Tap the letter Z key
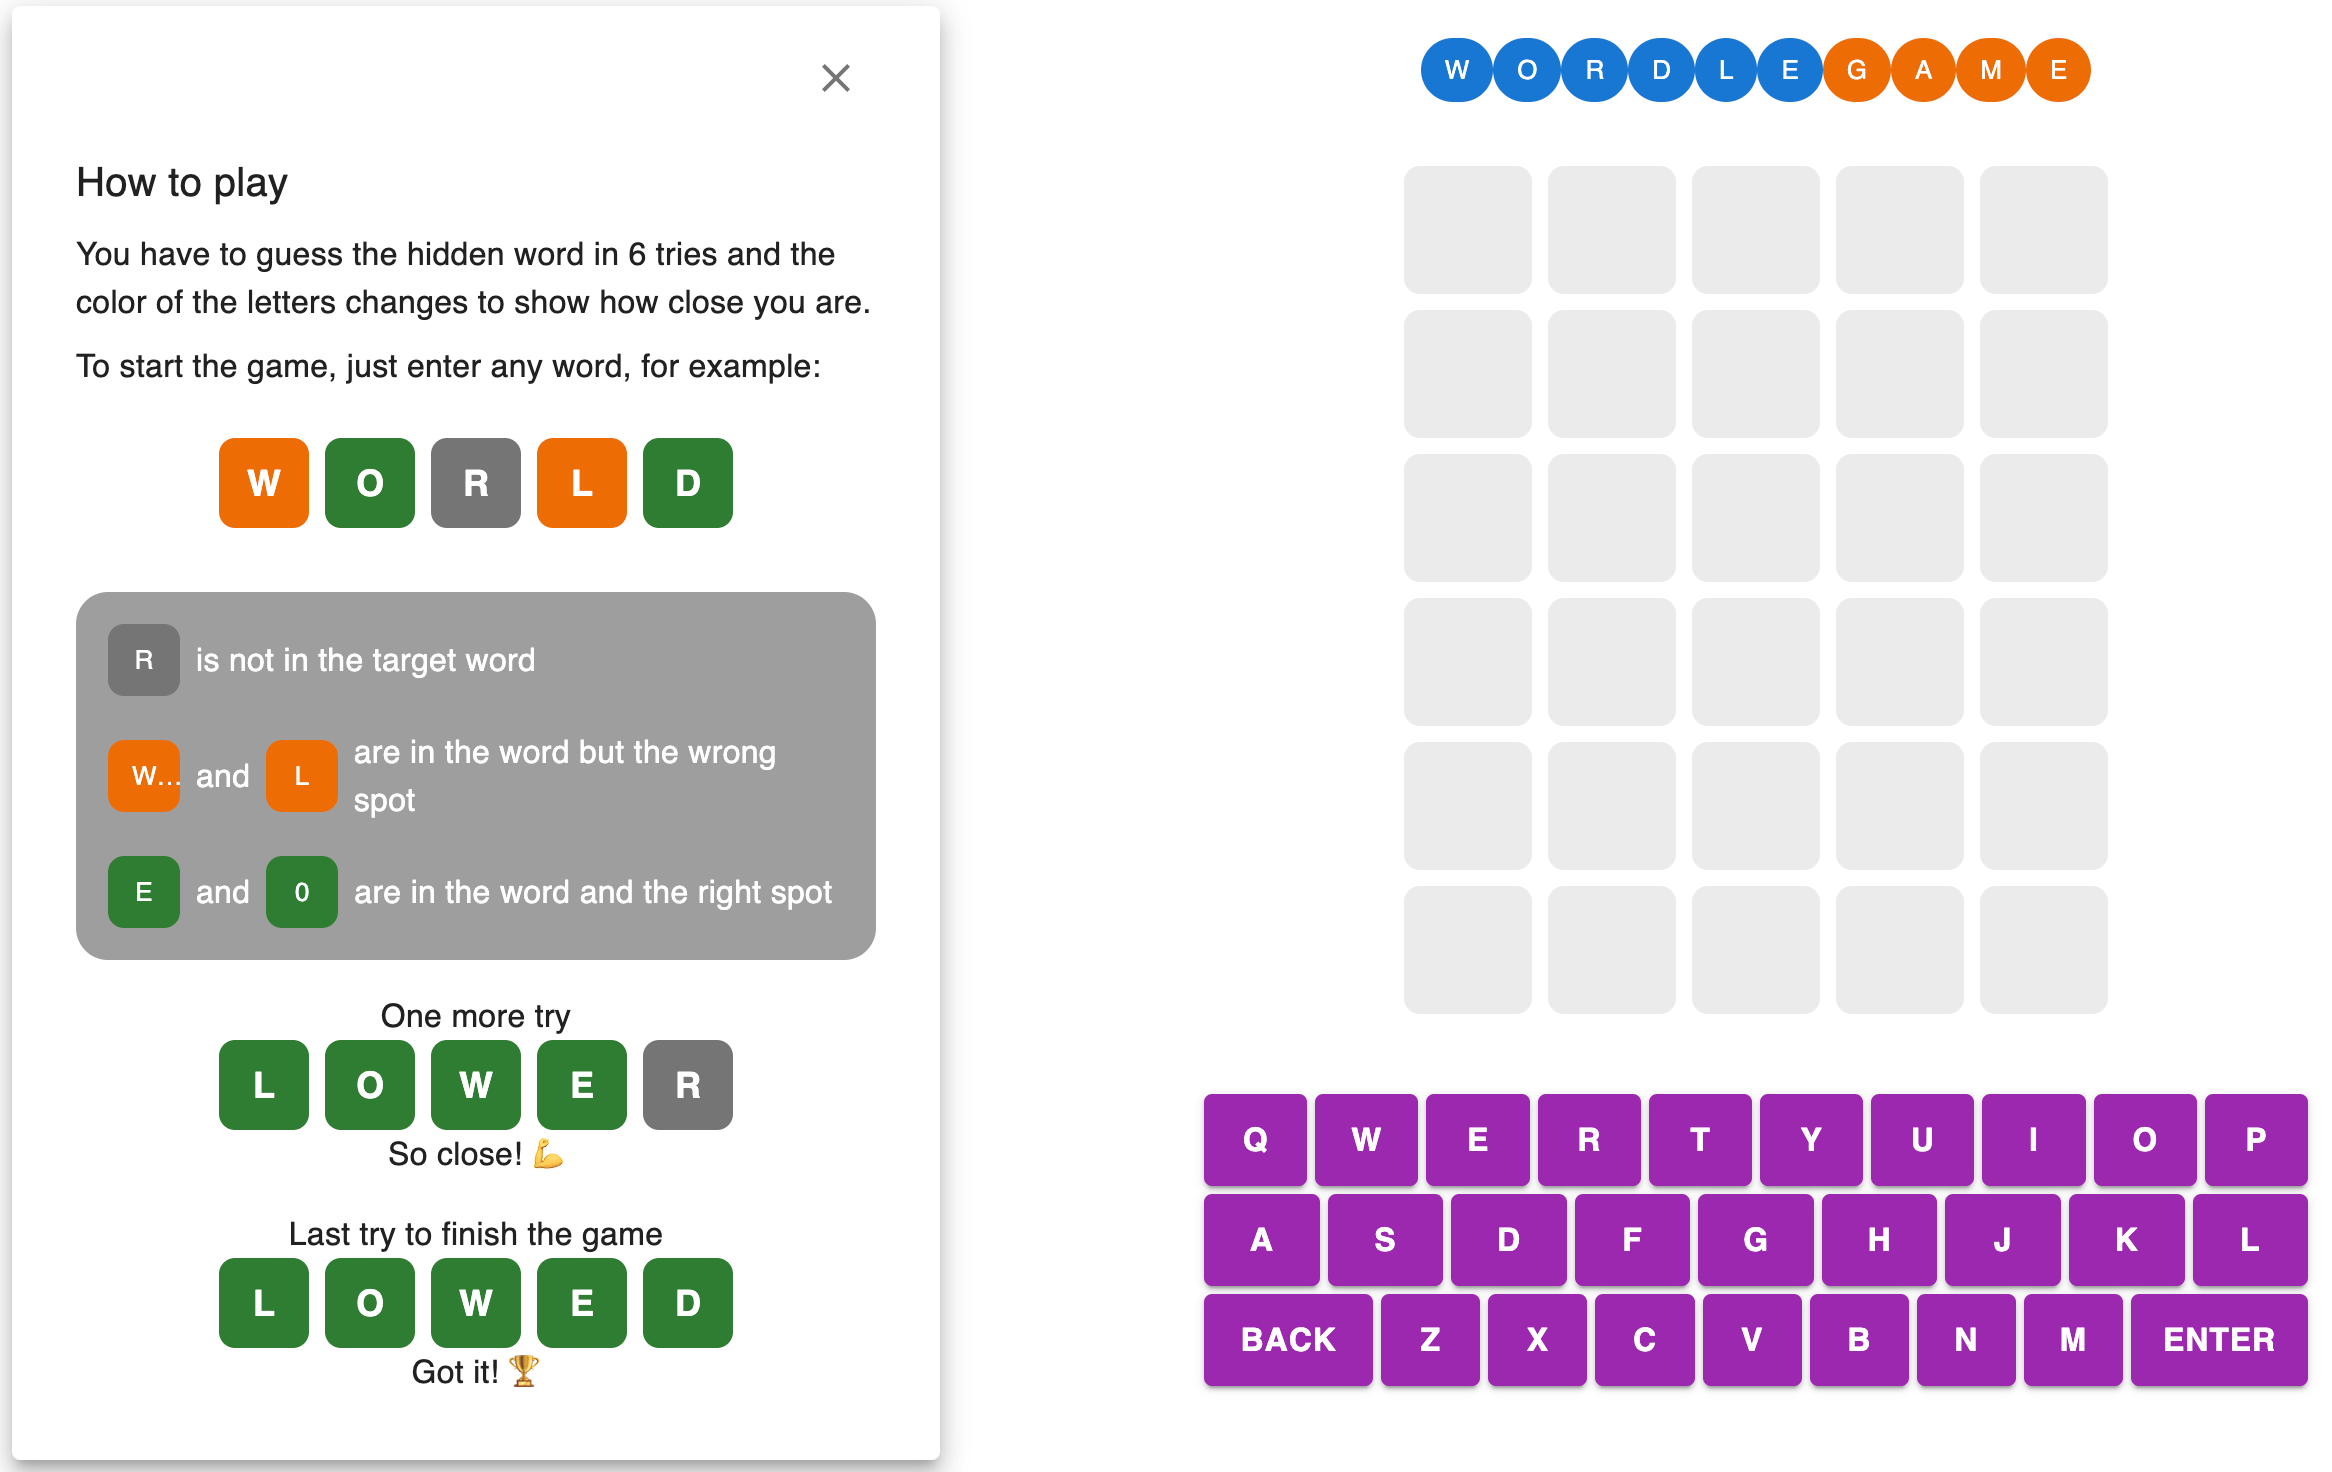This screenshot has width=2332, height=1472. (x=1430, y=1339)
